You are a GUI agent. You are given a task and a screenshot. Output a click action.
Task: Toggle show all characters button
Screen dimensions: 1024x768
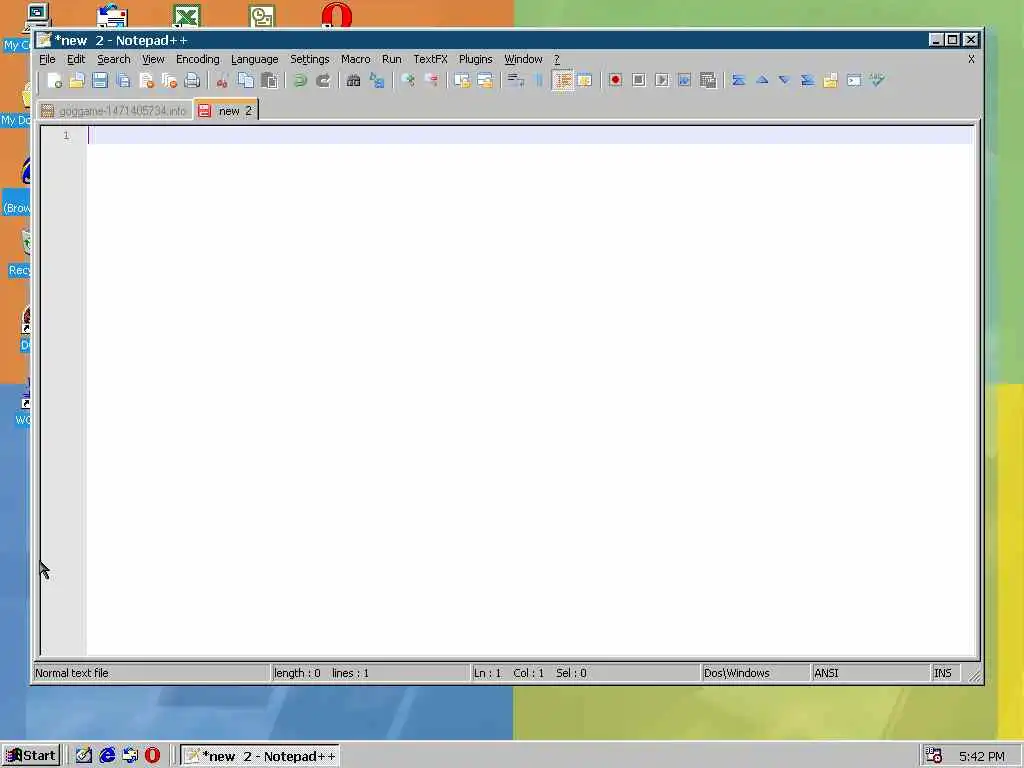[x=539, y=80]
